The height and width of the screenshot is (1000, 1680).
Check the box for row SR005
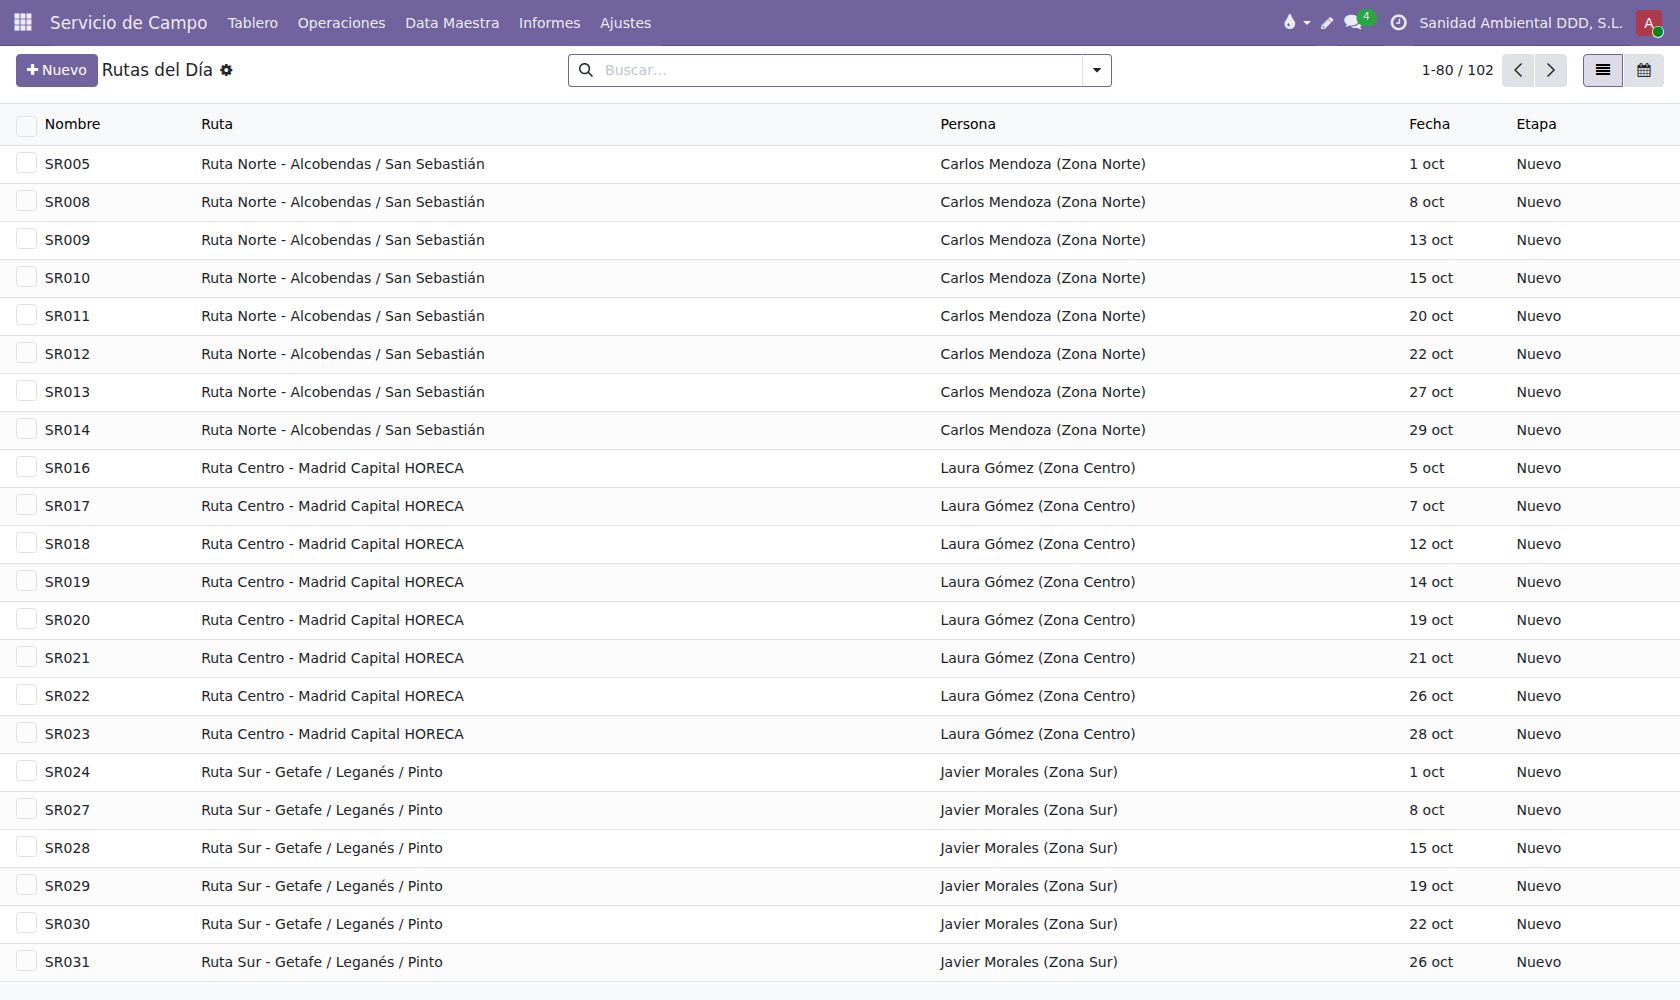(x=26, y=163)
